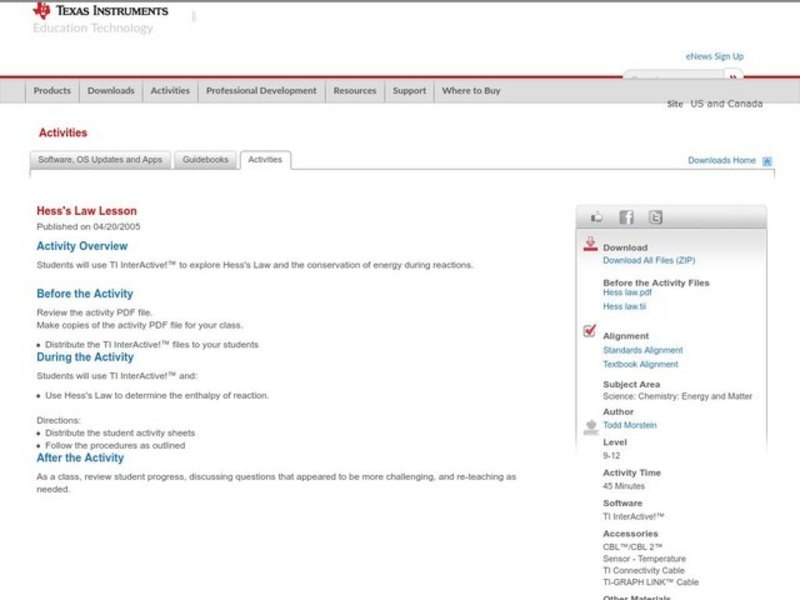Share the lesson via Twitter icon
This screenshot has width=800, height=600.
(x=655, y=217)
